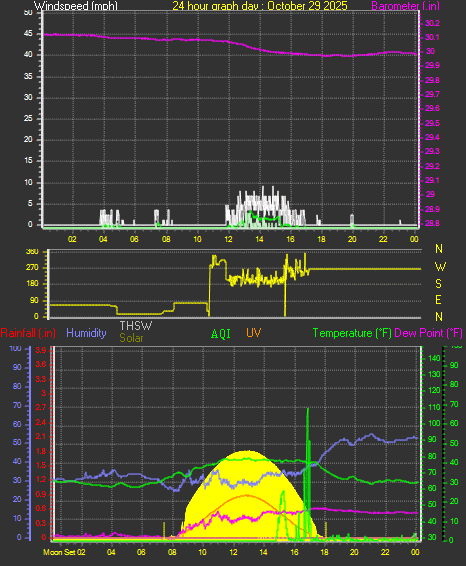Click the "E" compass label beside the wind direction graph
The width and height of the screenshot is (466, 566).
tap(438, 300)
